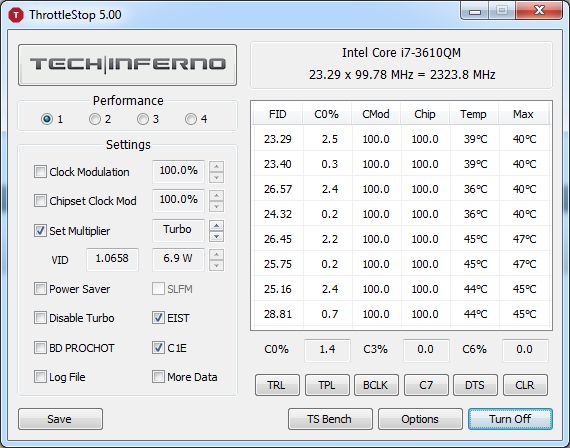Click the C3% field
The image size is (570, 448).
[426, 350]
